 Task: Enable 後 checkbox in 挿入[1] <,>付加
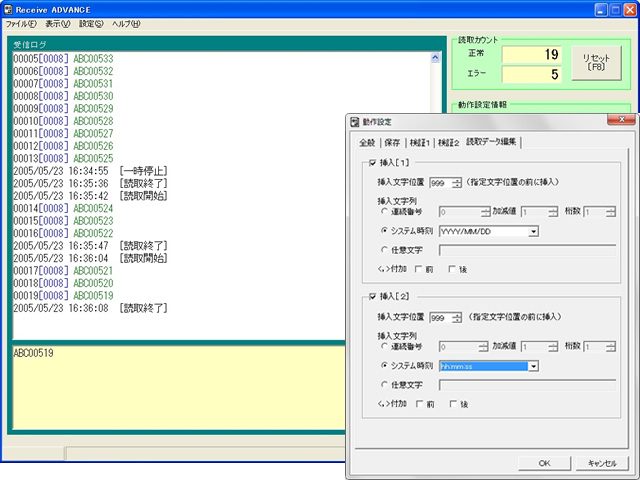pyautogui.click(x=452, y=269)
